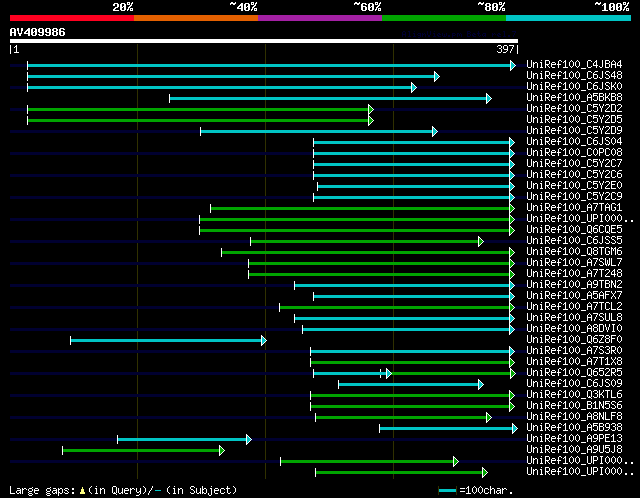Open hit UniRef100_C5Y2D9
Screen dimensions: 640x498
click(x=574, y=131)
